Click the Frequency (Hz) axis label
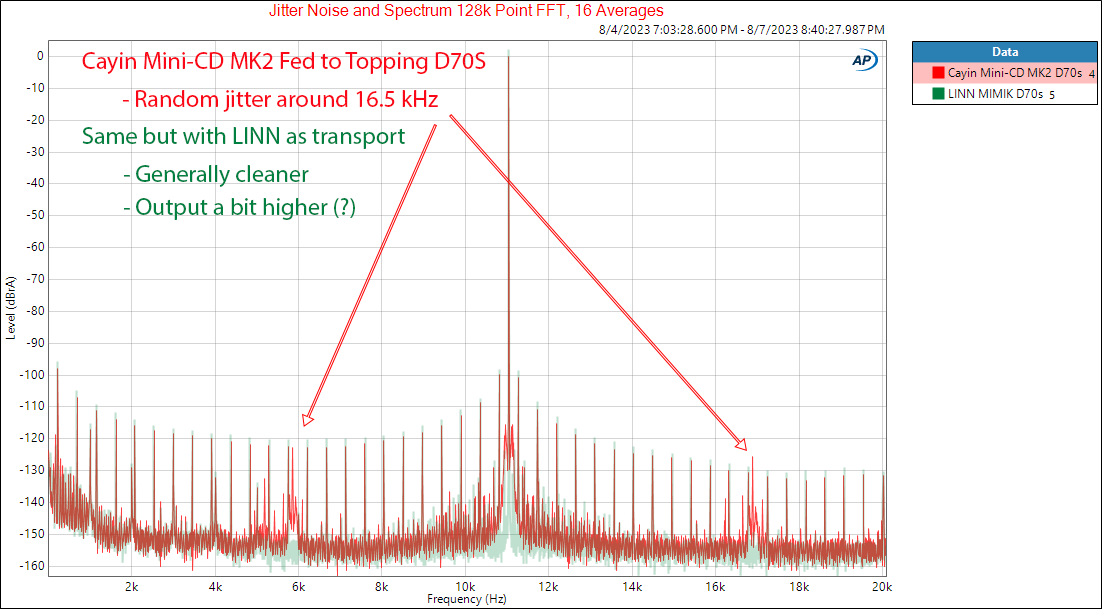Viewport: 1102px width, 609px height. pos(467,599)
